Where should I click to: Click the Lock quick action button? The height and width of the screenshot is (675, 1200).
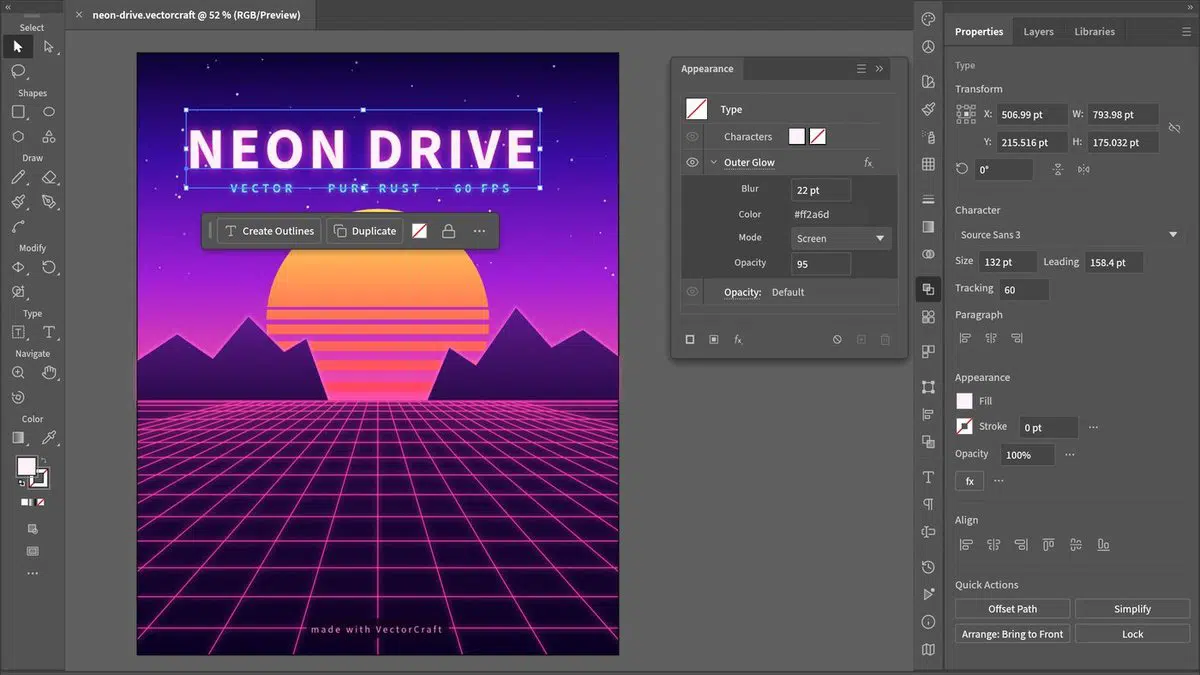[1132, 634]
